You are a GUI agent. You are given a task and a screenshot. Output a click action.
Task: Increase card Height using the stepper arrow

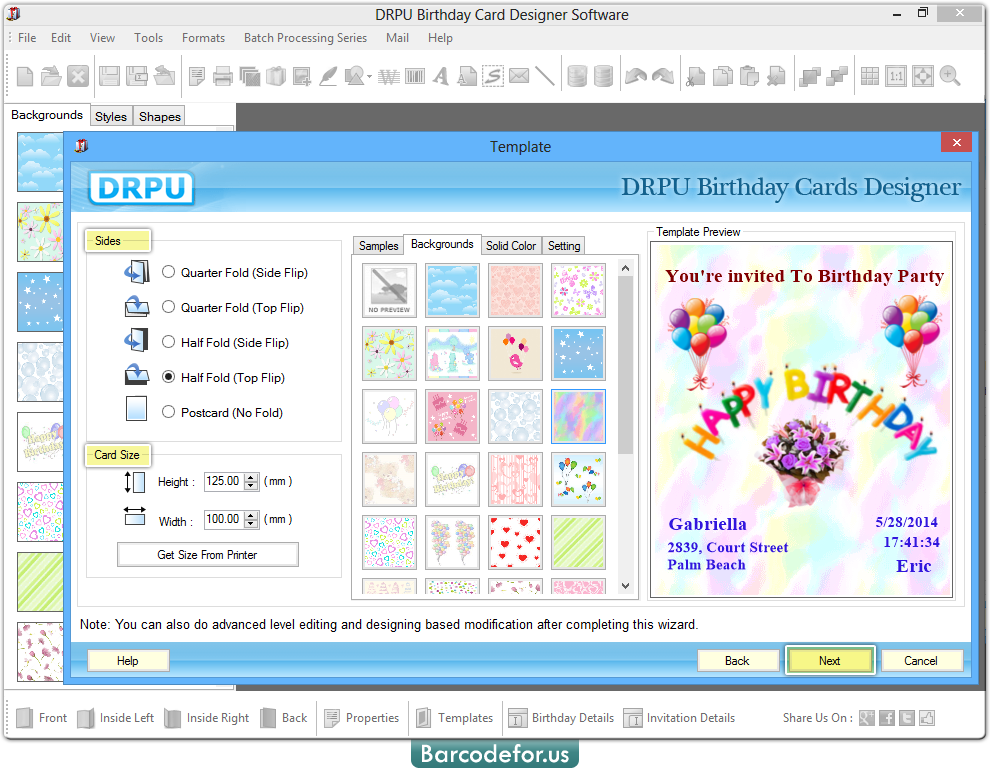[x=251, y=477]
